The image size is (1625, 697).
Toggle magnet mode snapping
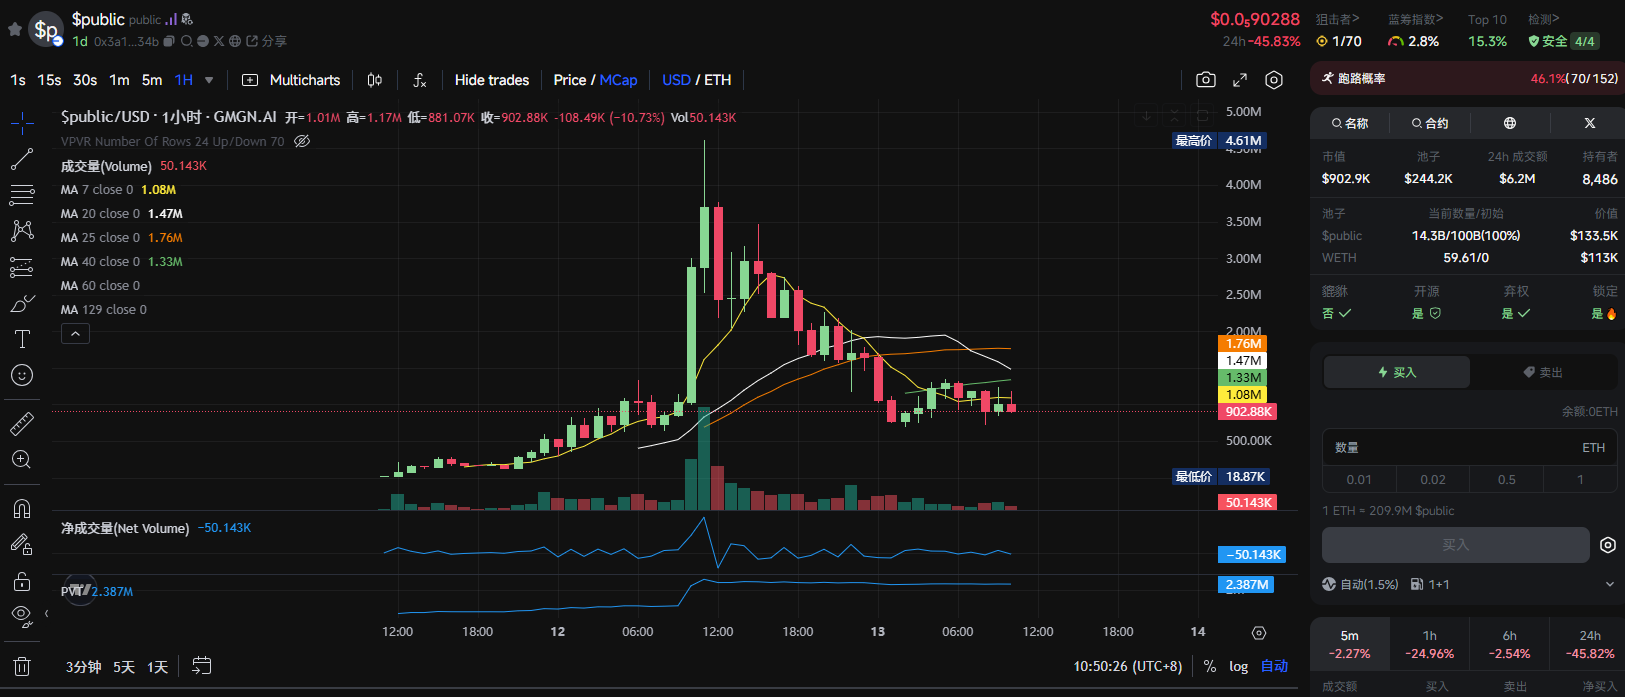[22, 508]
